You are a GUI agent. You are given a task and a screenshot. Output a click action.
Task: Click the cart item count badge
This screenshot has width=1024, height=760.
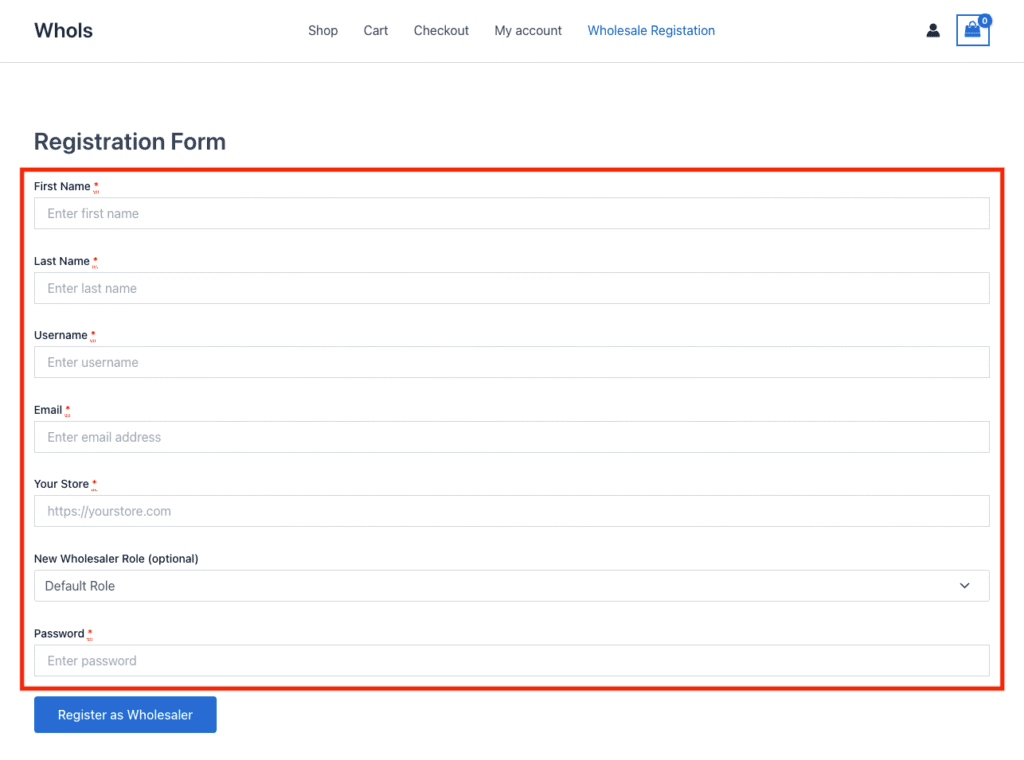(x=984, y=20)
